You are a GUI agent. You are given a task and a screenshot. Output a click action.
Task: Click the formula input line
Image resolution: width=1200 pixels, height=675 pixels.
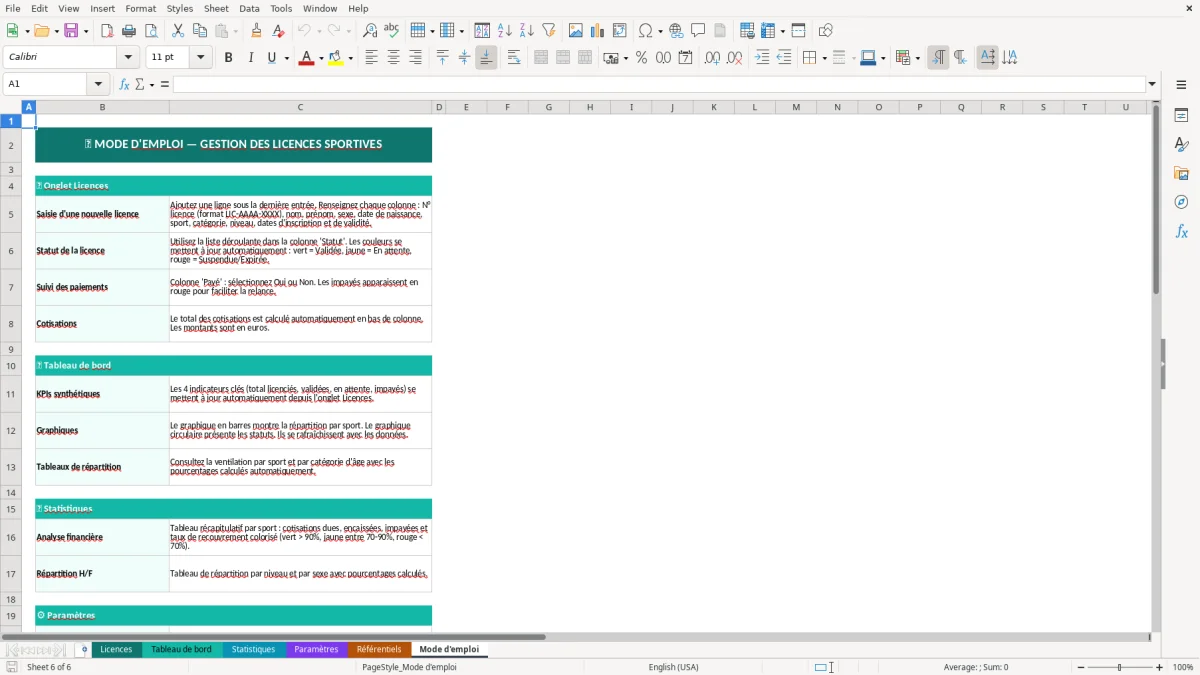659,84
